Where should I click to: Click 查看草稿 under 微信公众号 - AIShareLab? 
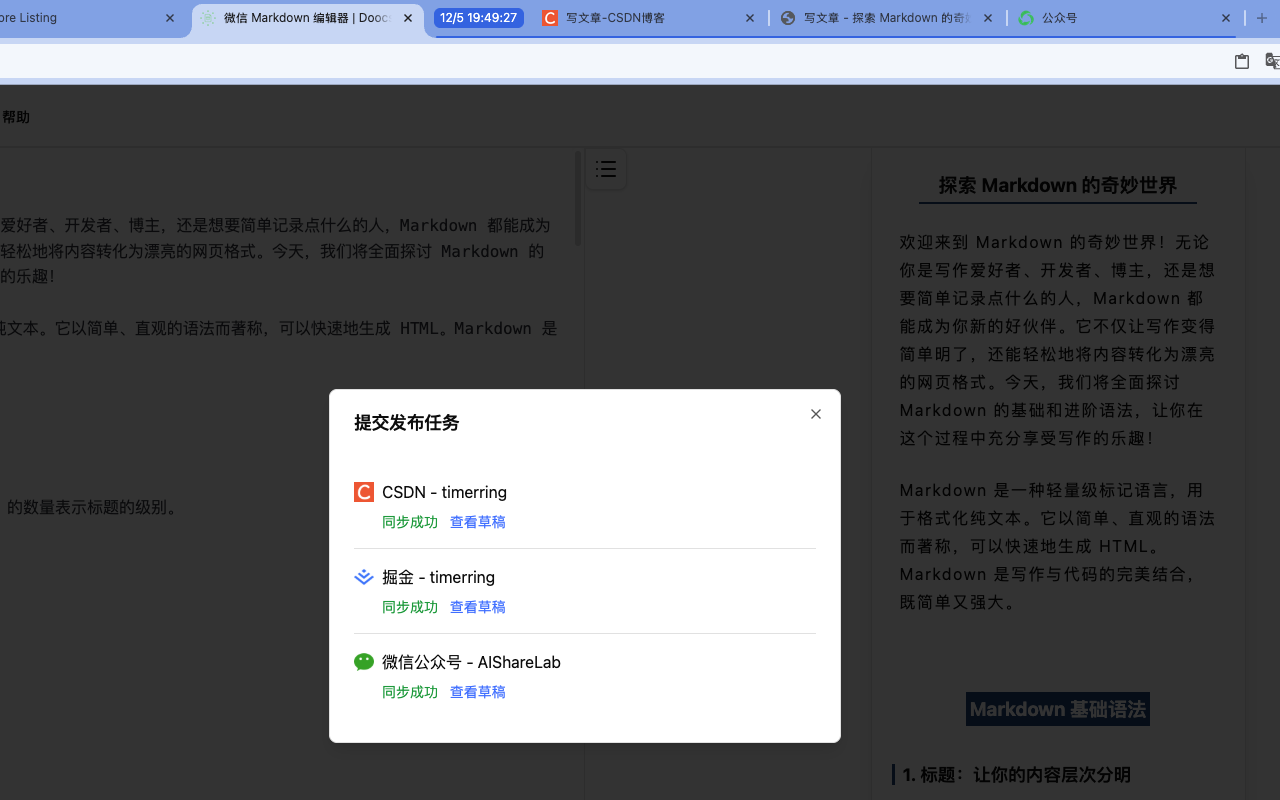[477, 691]
